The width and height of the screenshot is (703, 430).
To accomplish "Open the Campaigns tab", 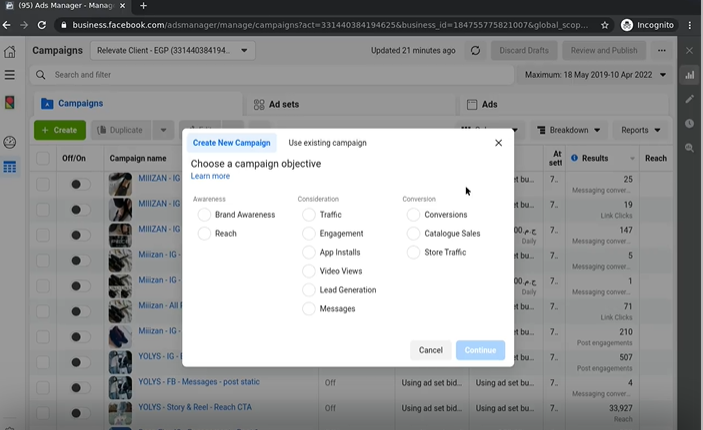I will click(138, 104).
